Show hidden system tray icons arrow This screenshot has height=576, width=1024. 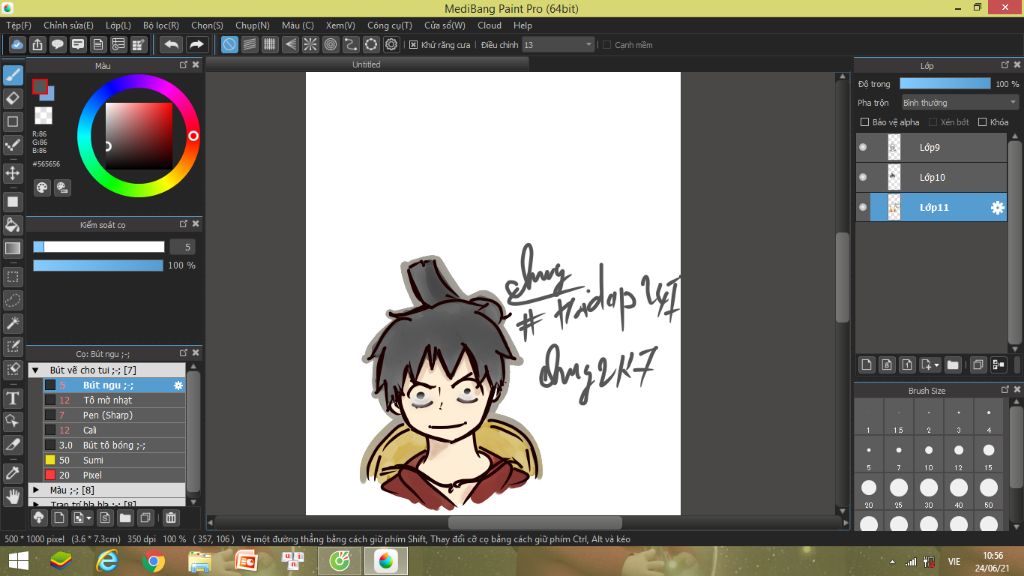(892, 562)
